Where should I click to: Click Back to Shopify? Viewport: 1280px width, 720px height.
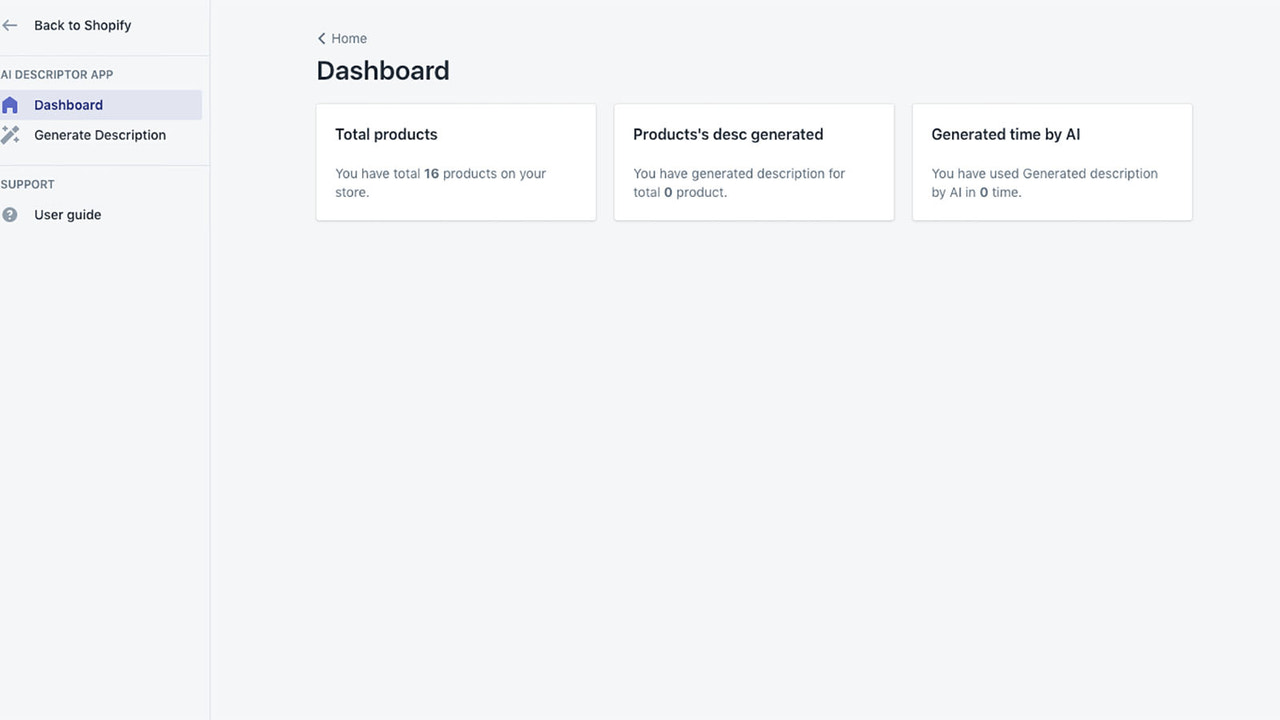point(82,25)
